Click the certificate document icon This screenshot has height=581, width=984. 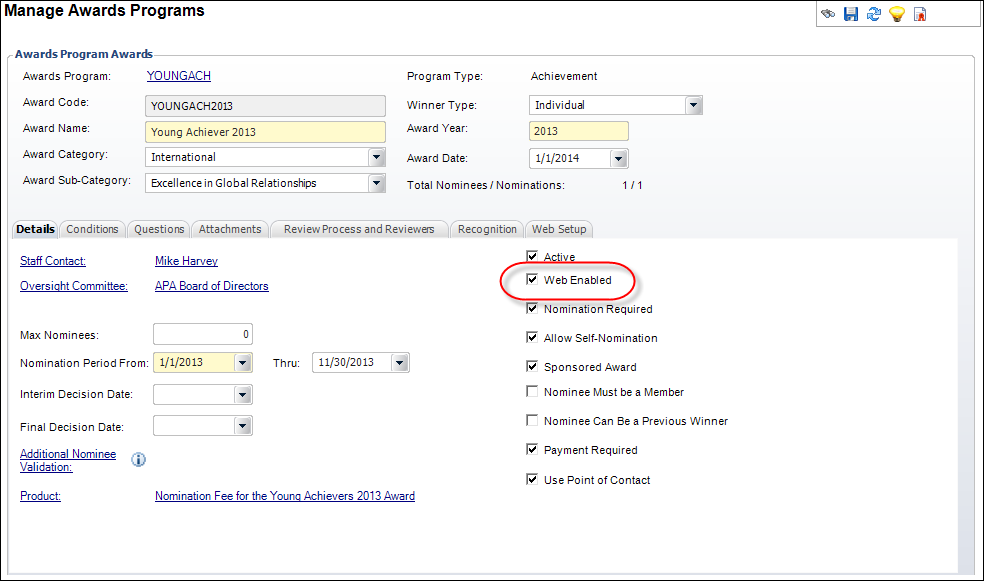click(920, 14)
